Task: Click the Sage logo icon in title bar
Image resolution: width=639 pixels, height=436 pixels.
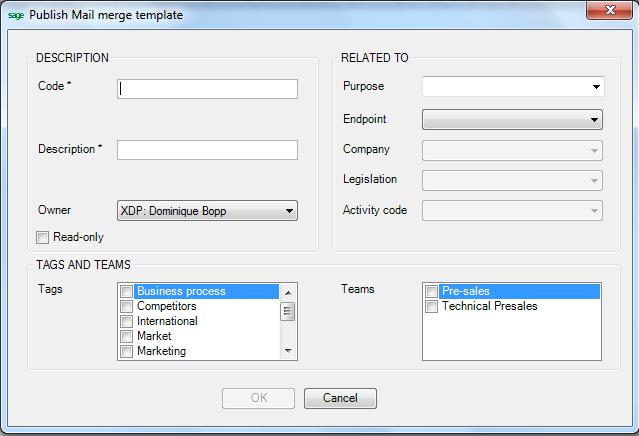Action: tap(16, 15)
